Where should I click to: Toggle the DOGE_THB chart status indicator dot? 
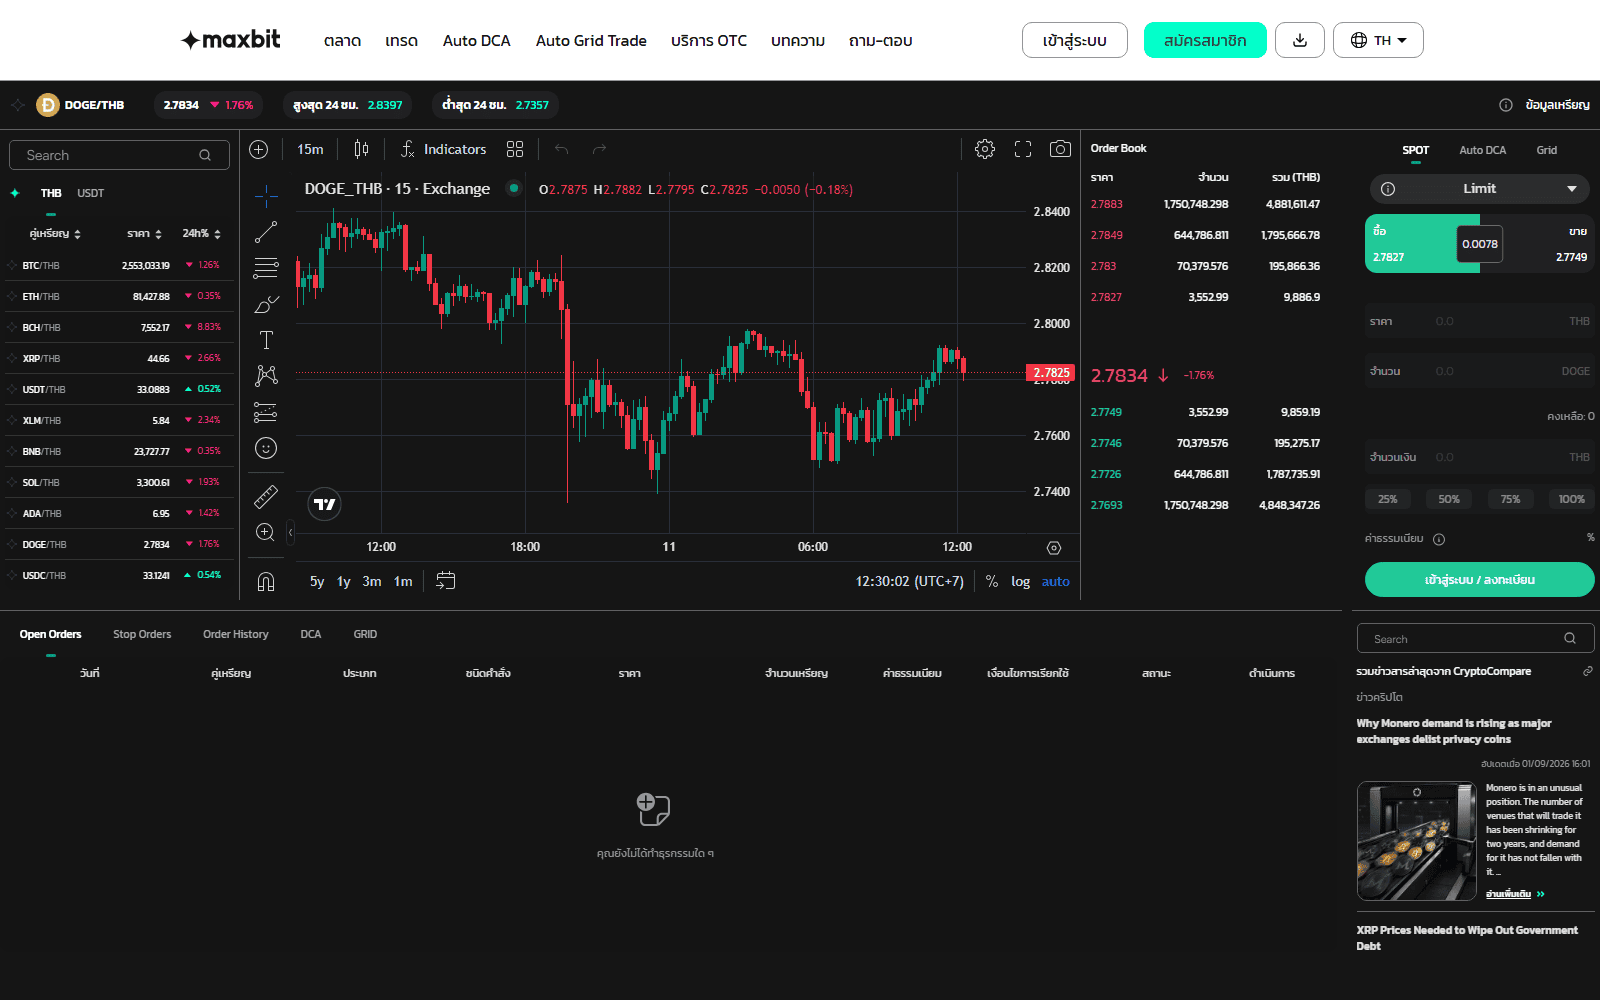click(514, 188)
